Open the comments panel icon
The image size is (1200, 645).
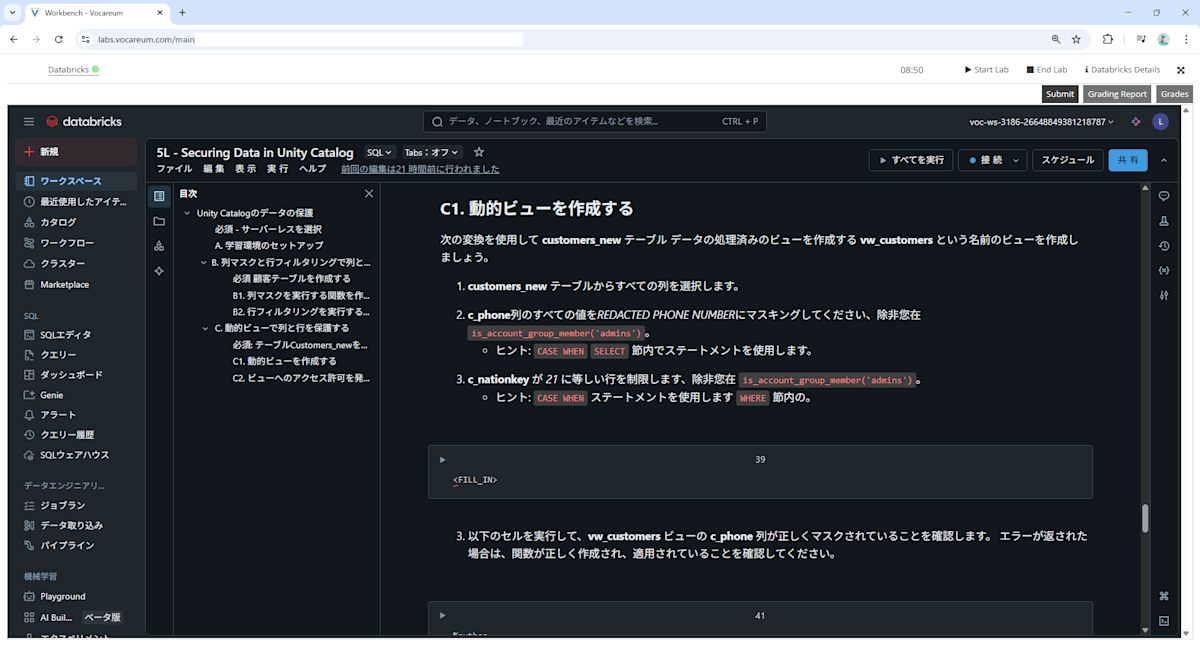tap(1164, 196)
